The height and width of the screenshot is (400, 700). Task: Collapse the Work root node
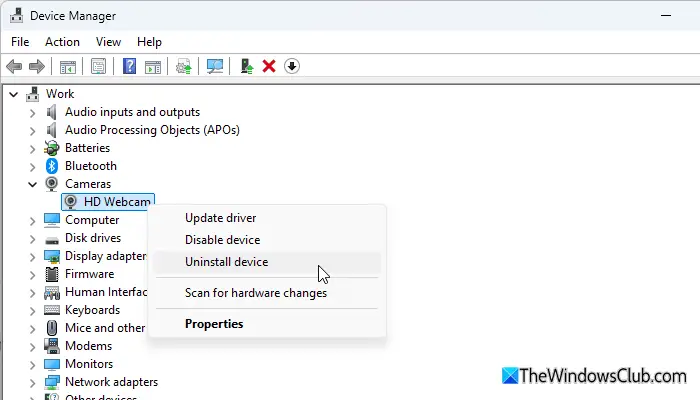click(x=14, y=94)
